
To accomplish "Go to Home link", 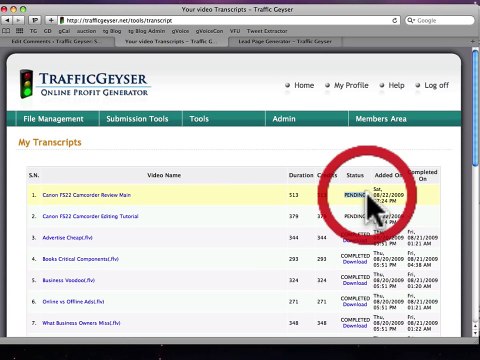I will click(304, 85).
